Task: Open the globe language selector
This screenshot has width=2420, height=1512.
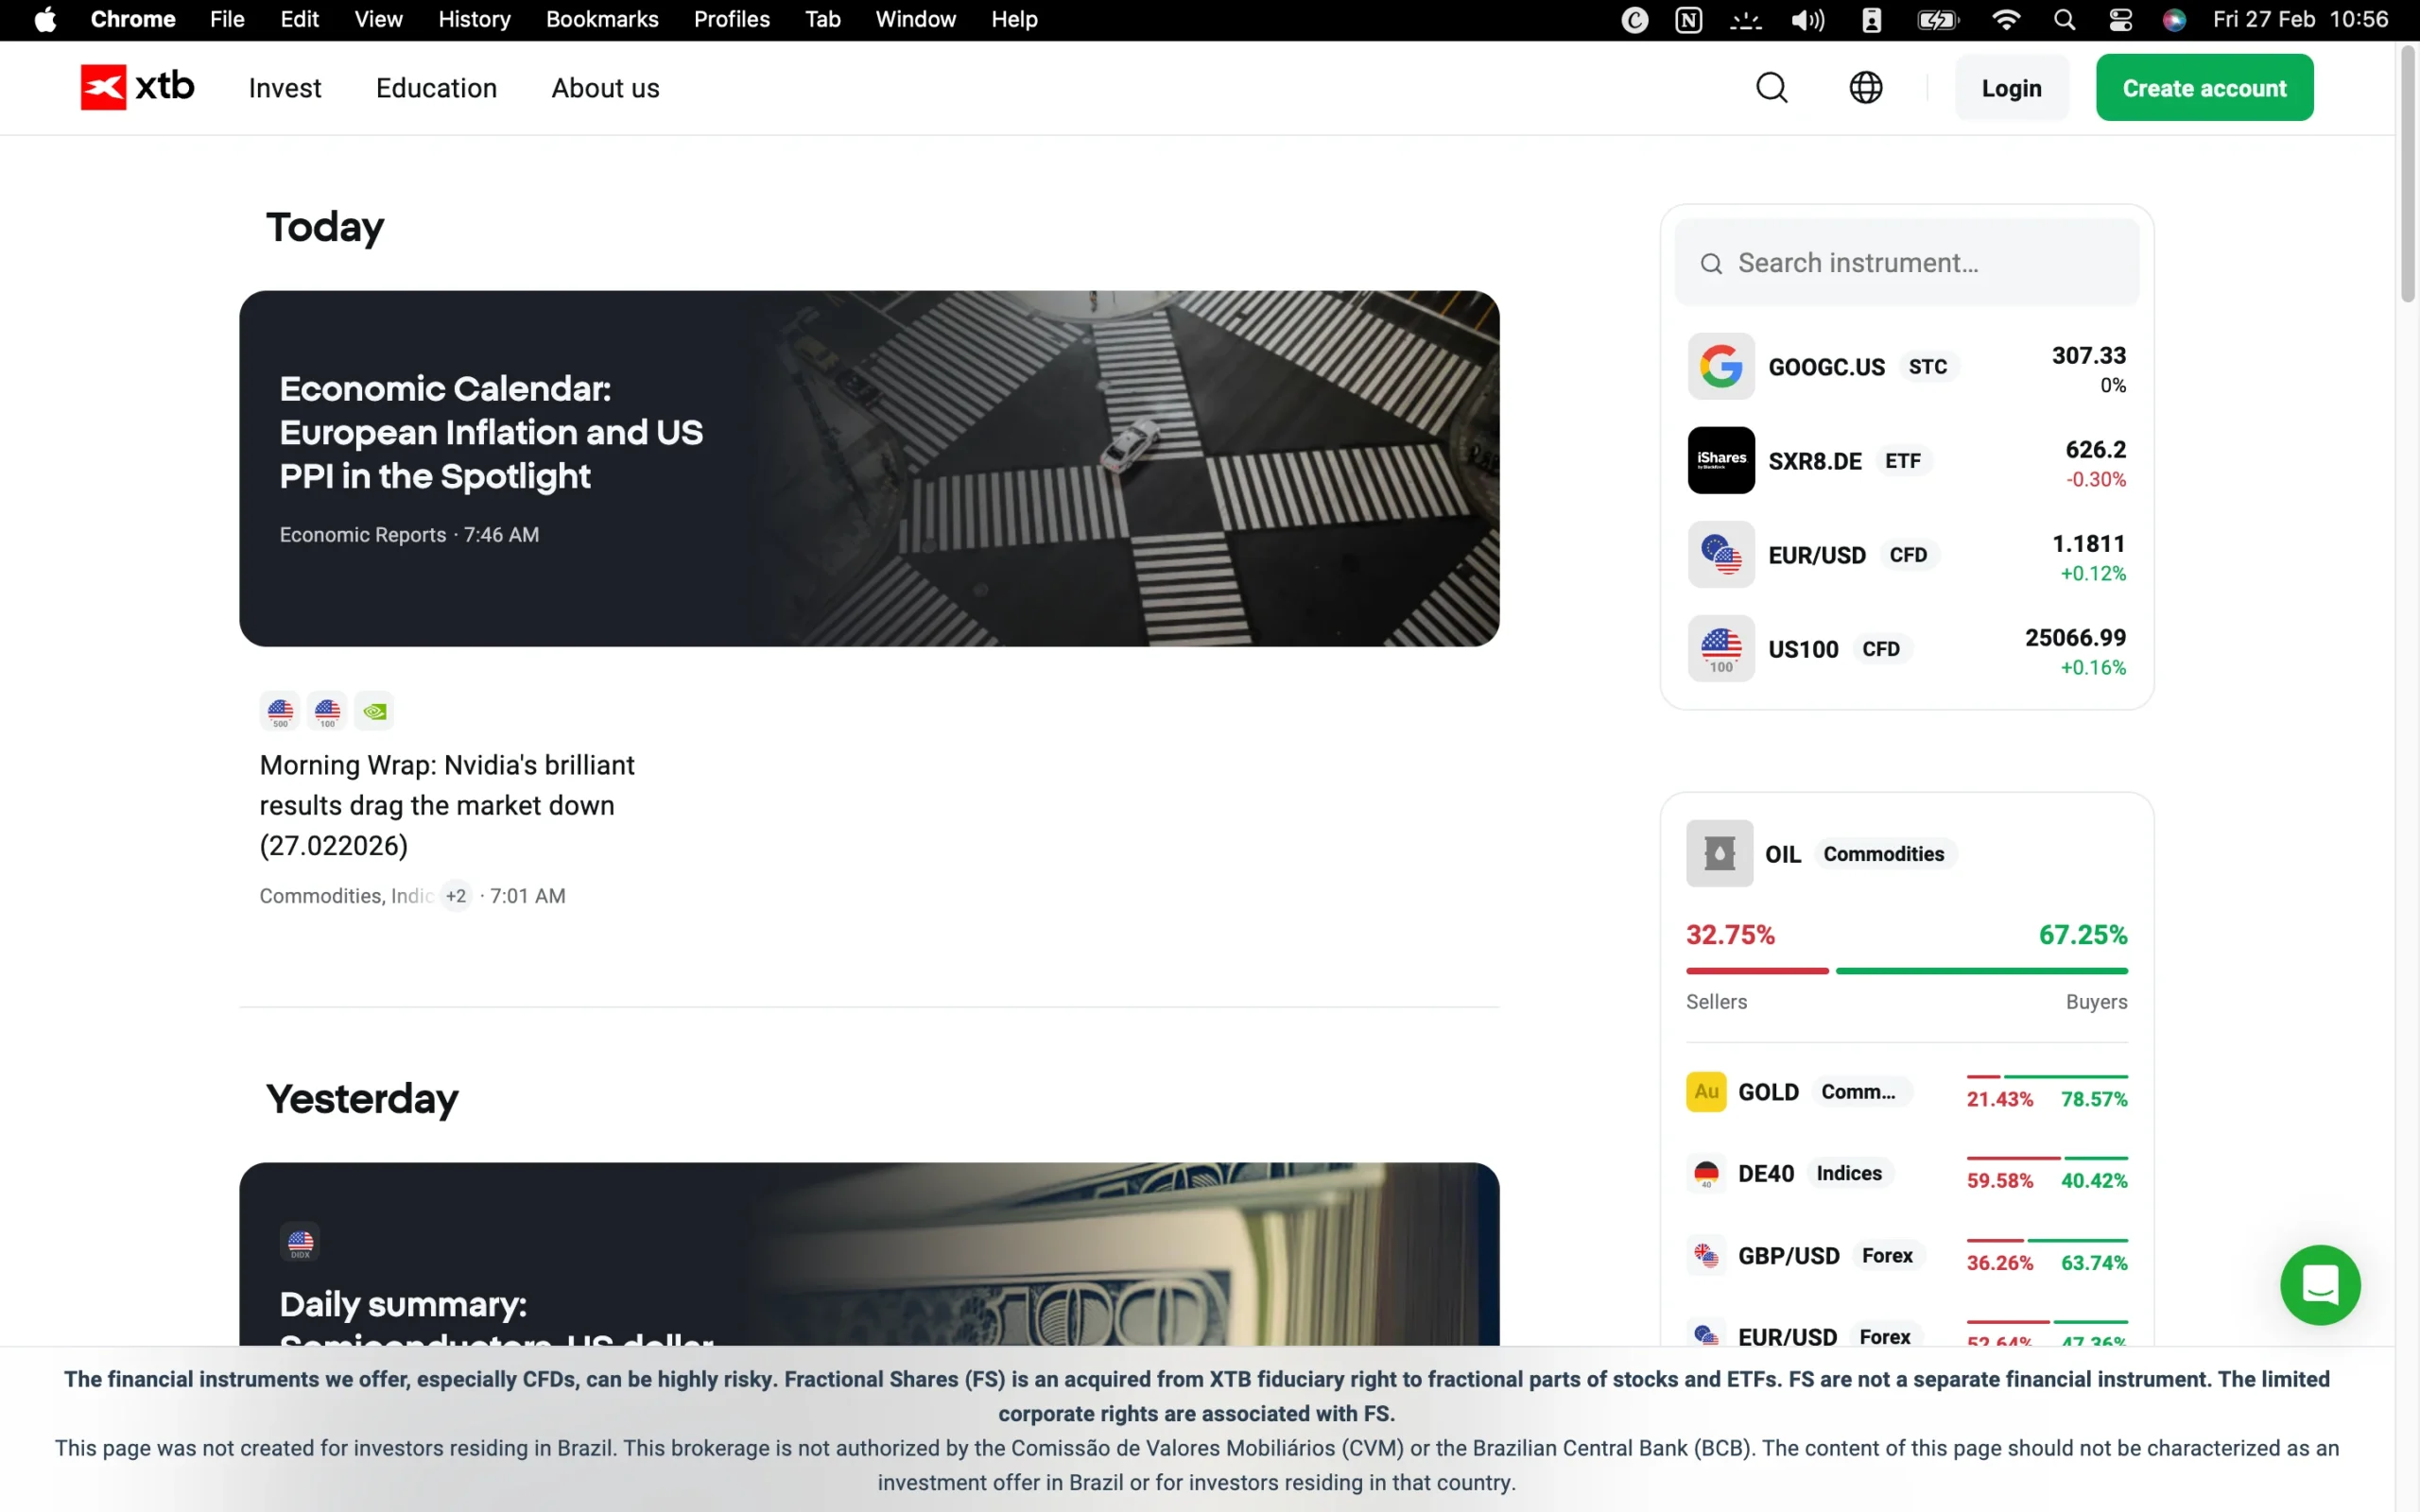Action: [x=1866, y=88]
